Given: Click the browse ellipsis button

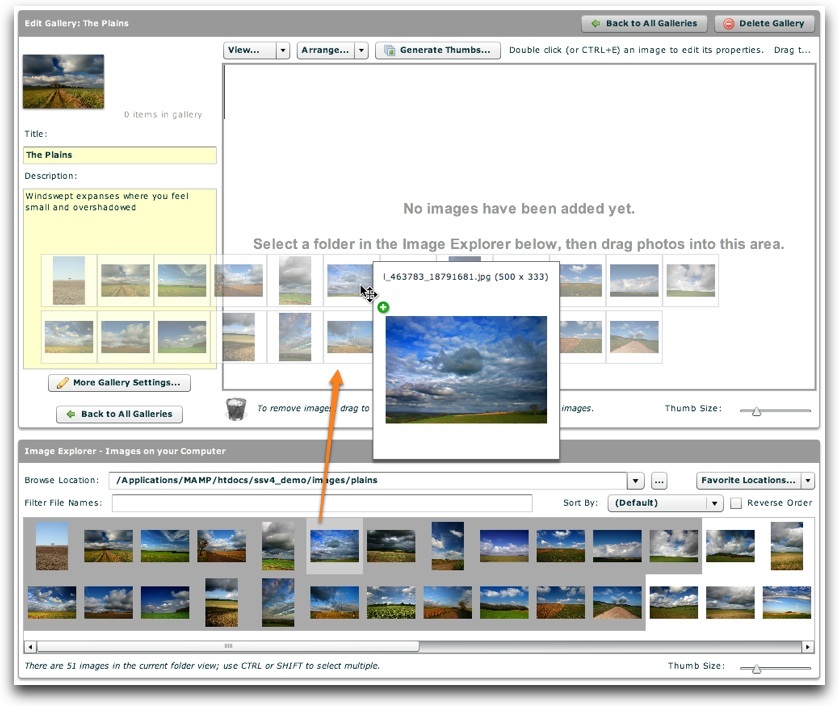Looking at the screenshot, I should (x=658, y=480).
